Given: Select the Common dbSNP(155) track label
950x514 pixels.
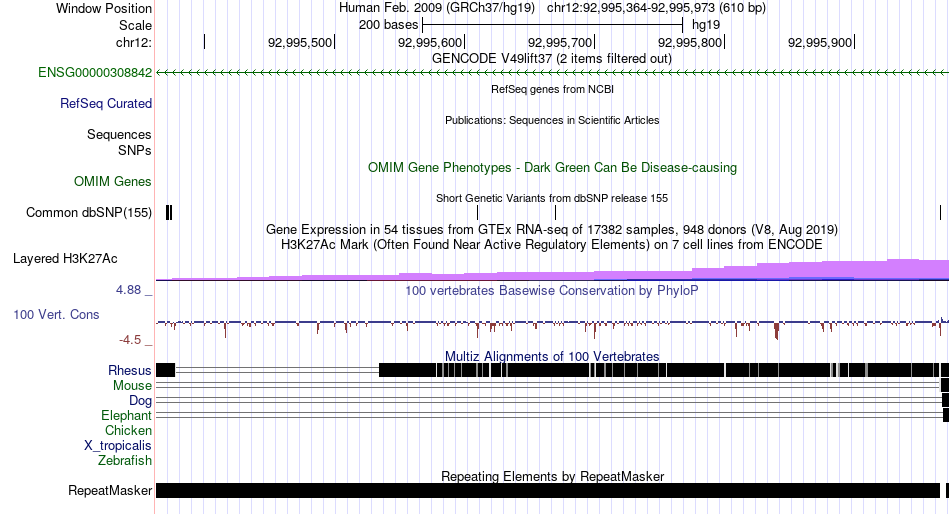Looking at the screenshot, I should point(89,213).
